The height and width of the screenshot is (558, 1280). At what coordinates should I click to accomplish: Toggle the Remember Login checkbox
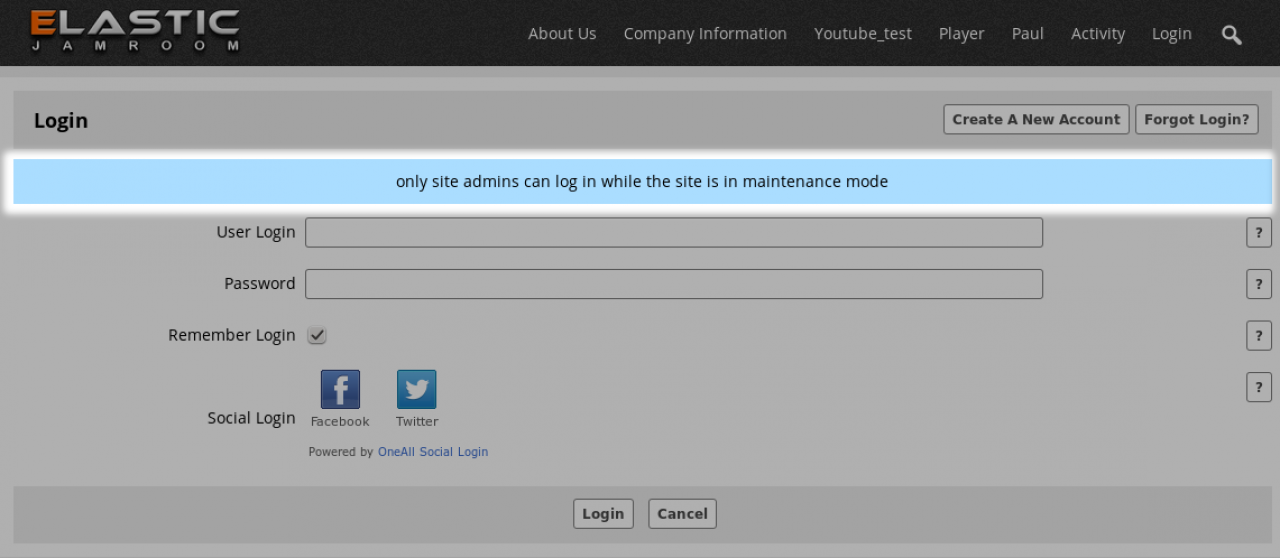pos(317,336)
